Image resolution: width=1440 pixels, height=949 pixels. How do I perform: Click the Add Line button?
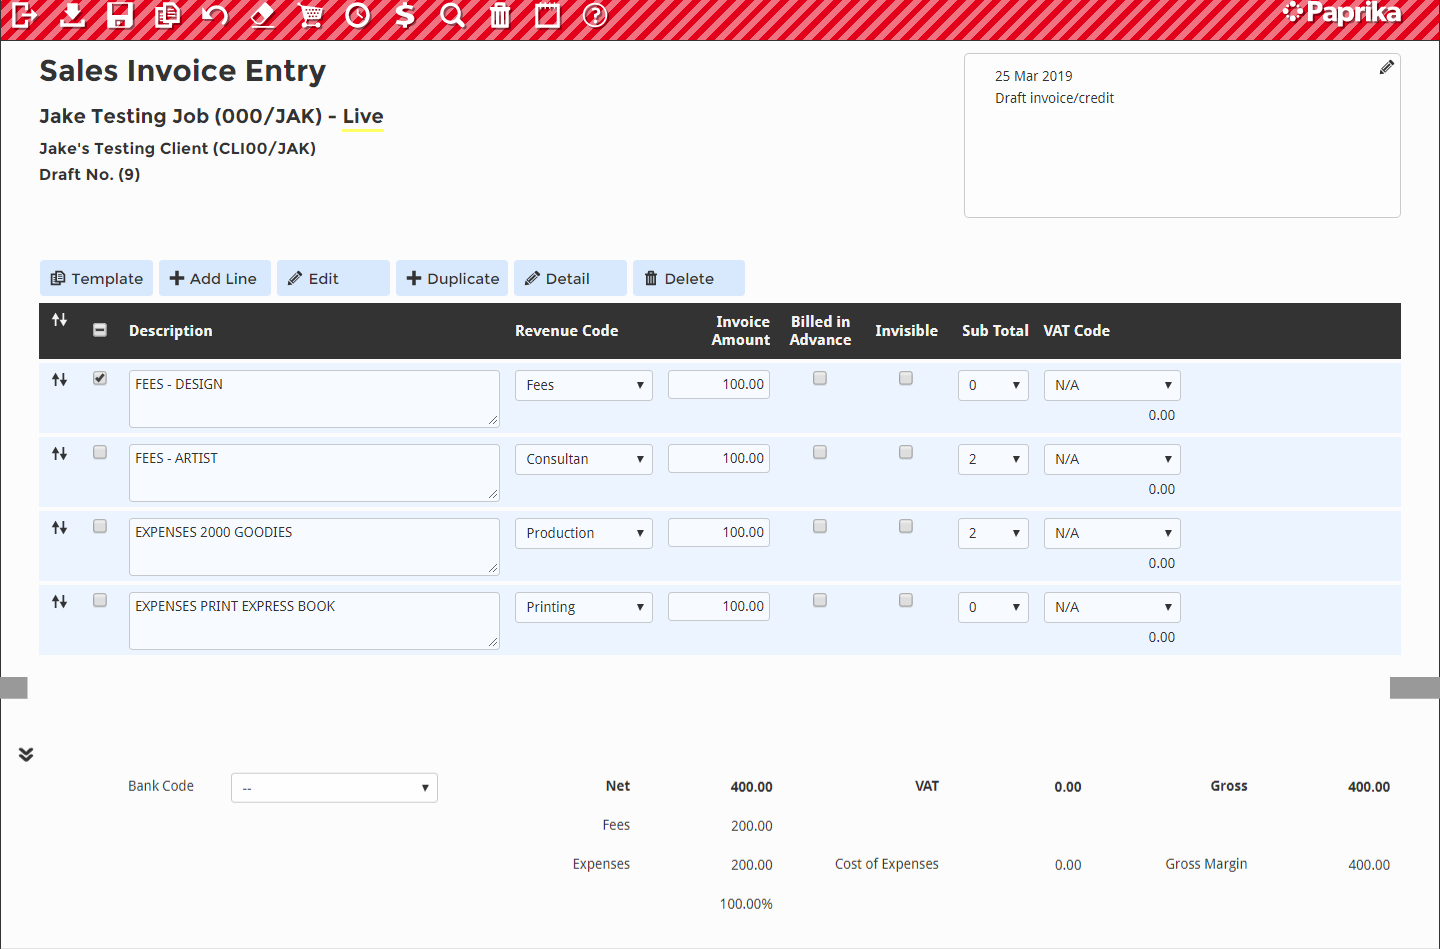pos(214,278)
